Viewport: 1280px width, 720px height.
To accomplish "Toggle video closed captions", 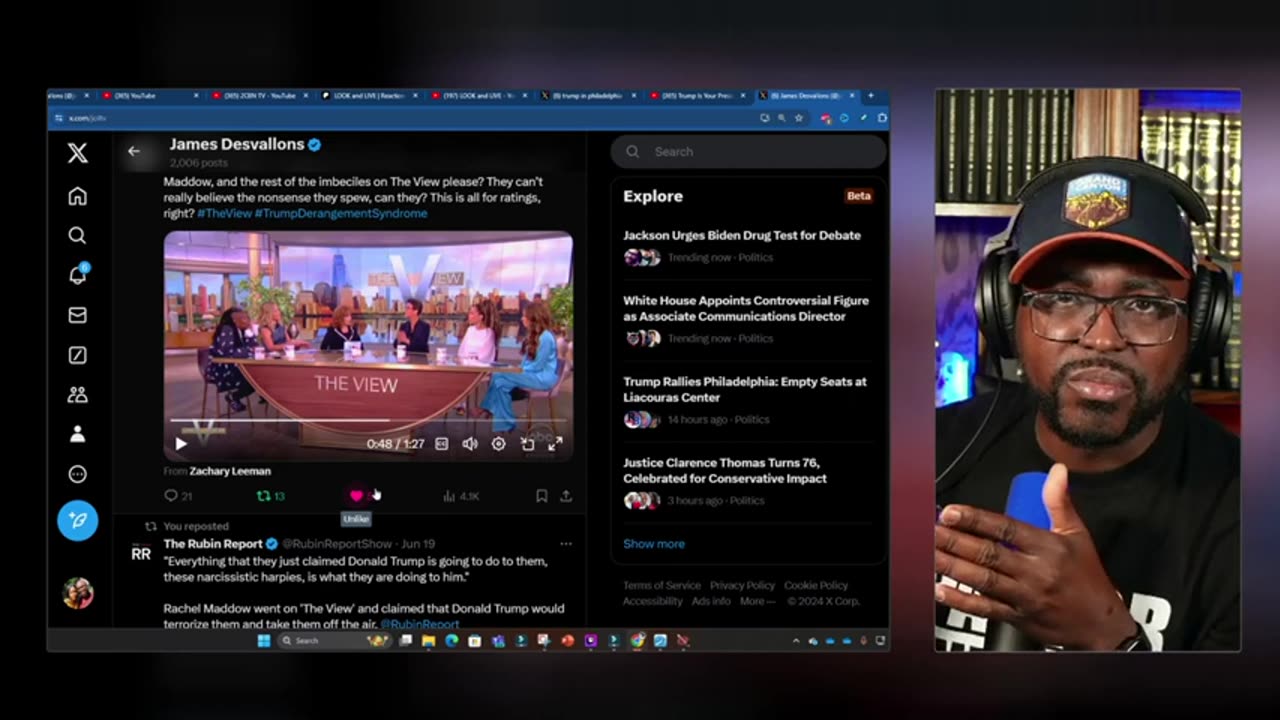I will (x=441, y=444).
